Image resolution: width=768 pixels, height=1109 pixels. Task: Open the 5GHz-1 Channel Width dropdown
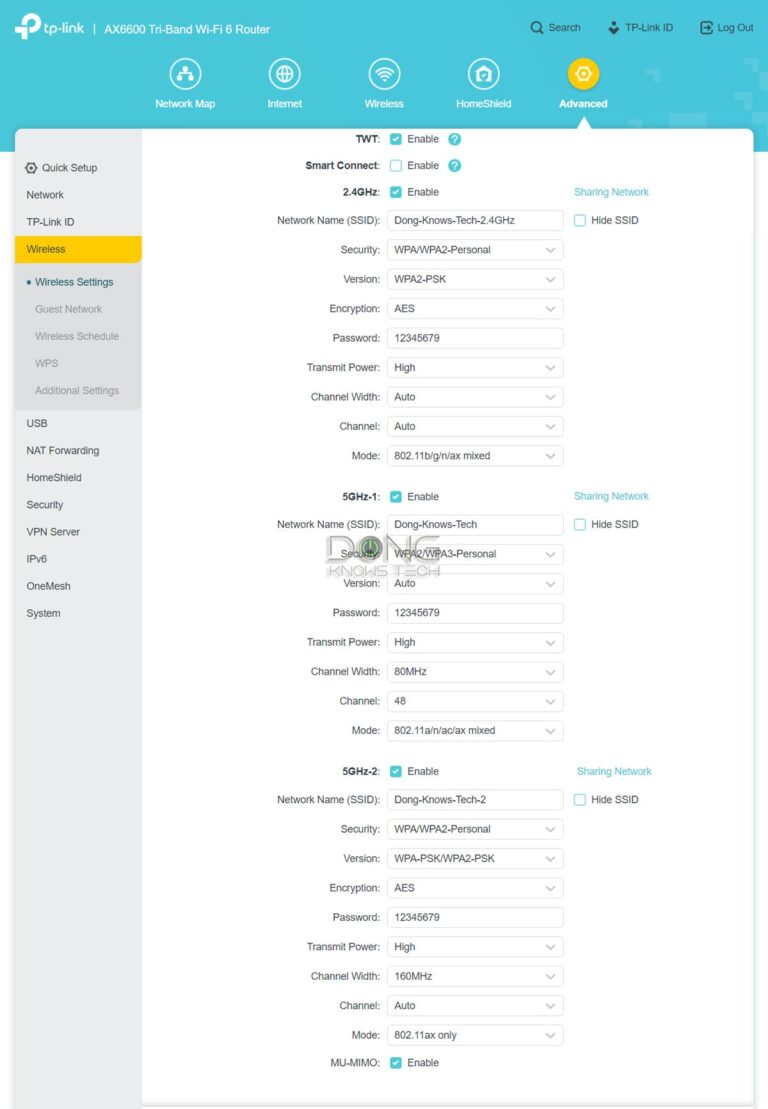[x=475, y=672]
